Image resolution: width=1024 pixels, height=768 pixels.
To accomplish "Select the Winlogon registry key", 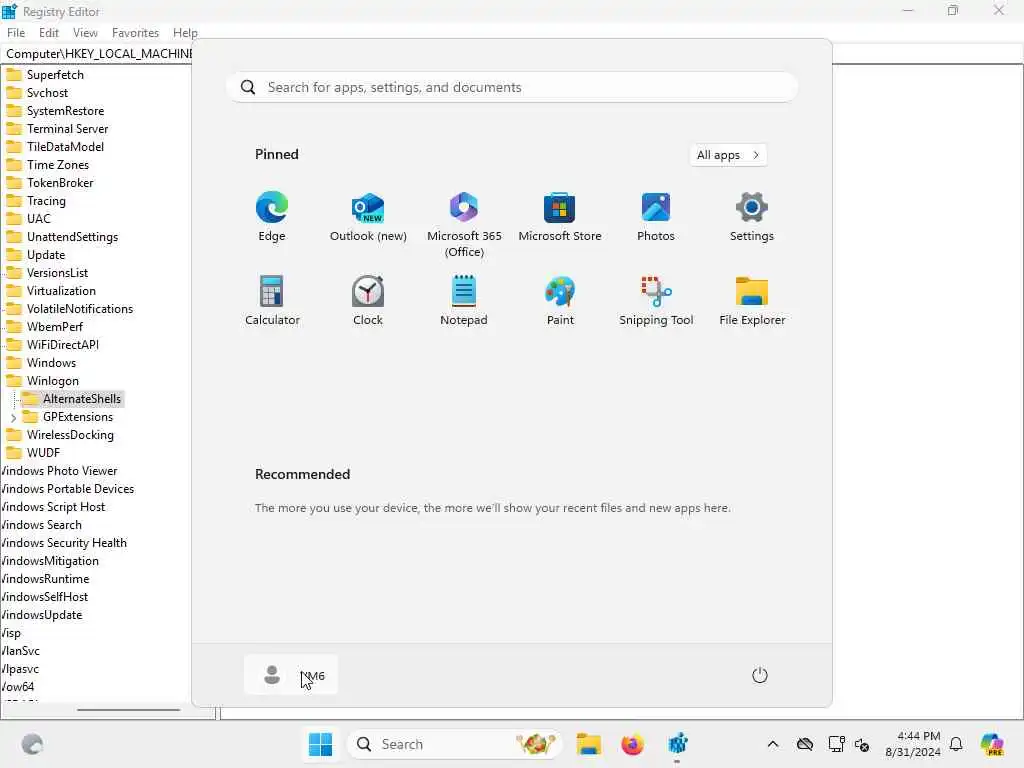I will [52, 381].
